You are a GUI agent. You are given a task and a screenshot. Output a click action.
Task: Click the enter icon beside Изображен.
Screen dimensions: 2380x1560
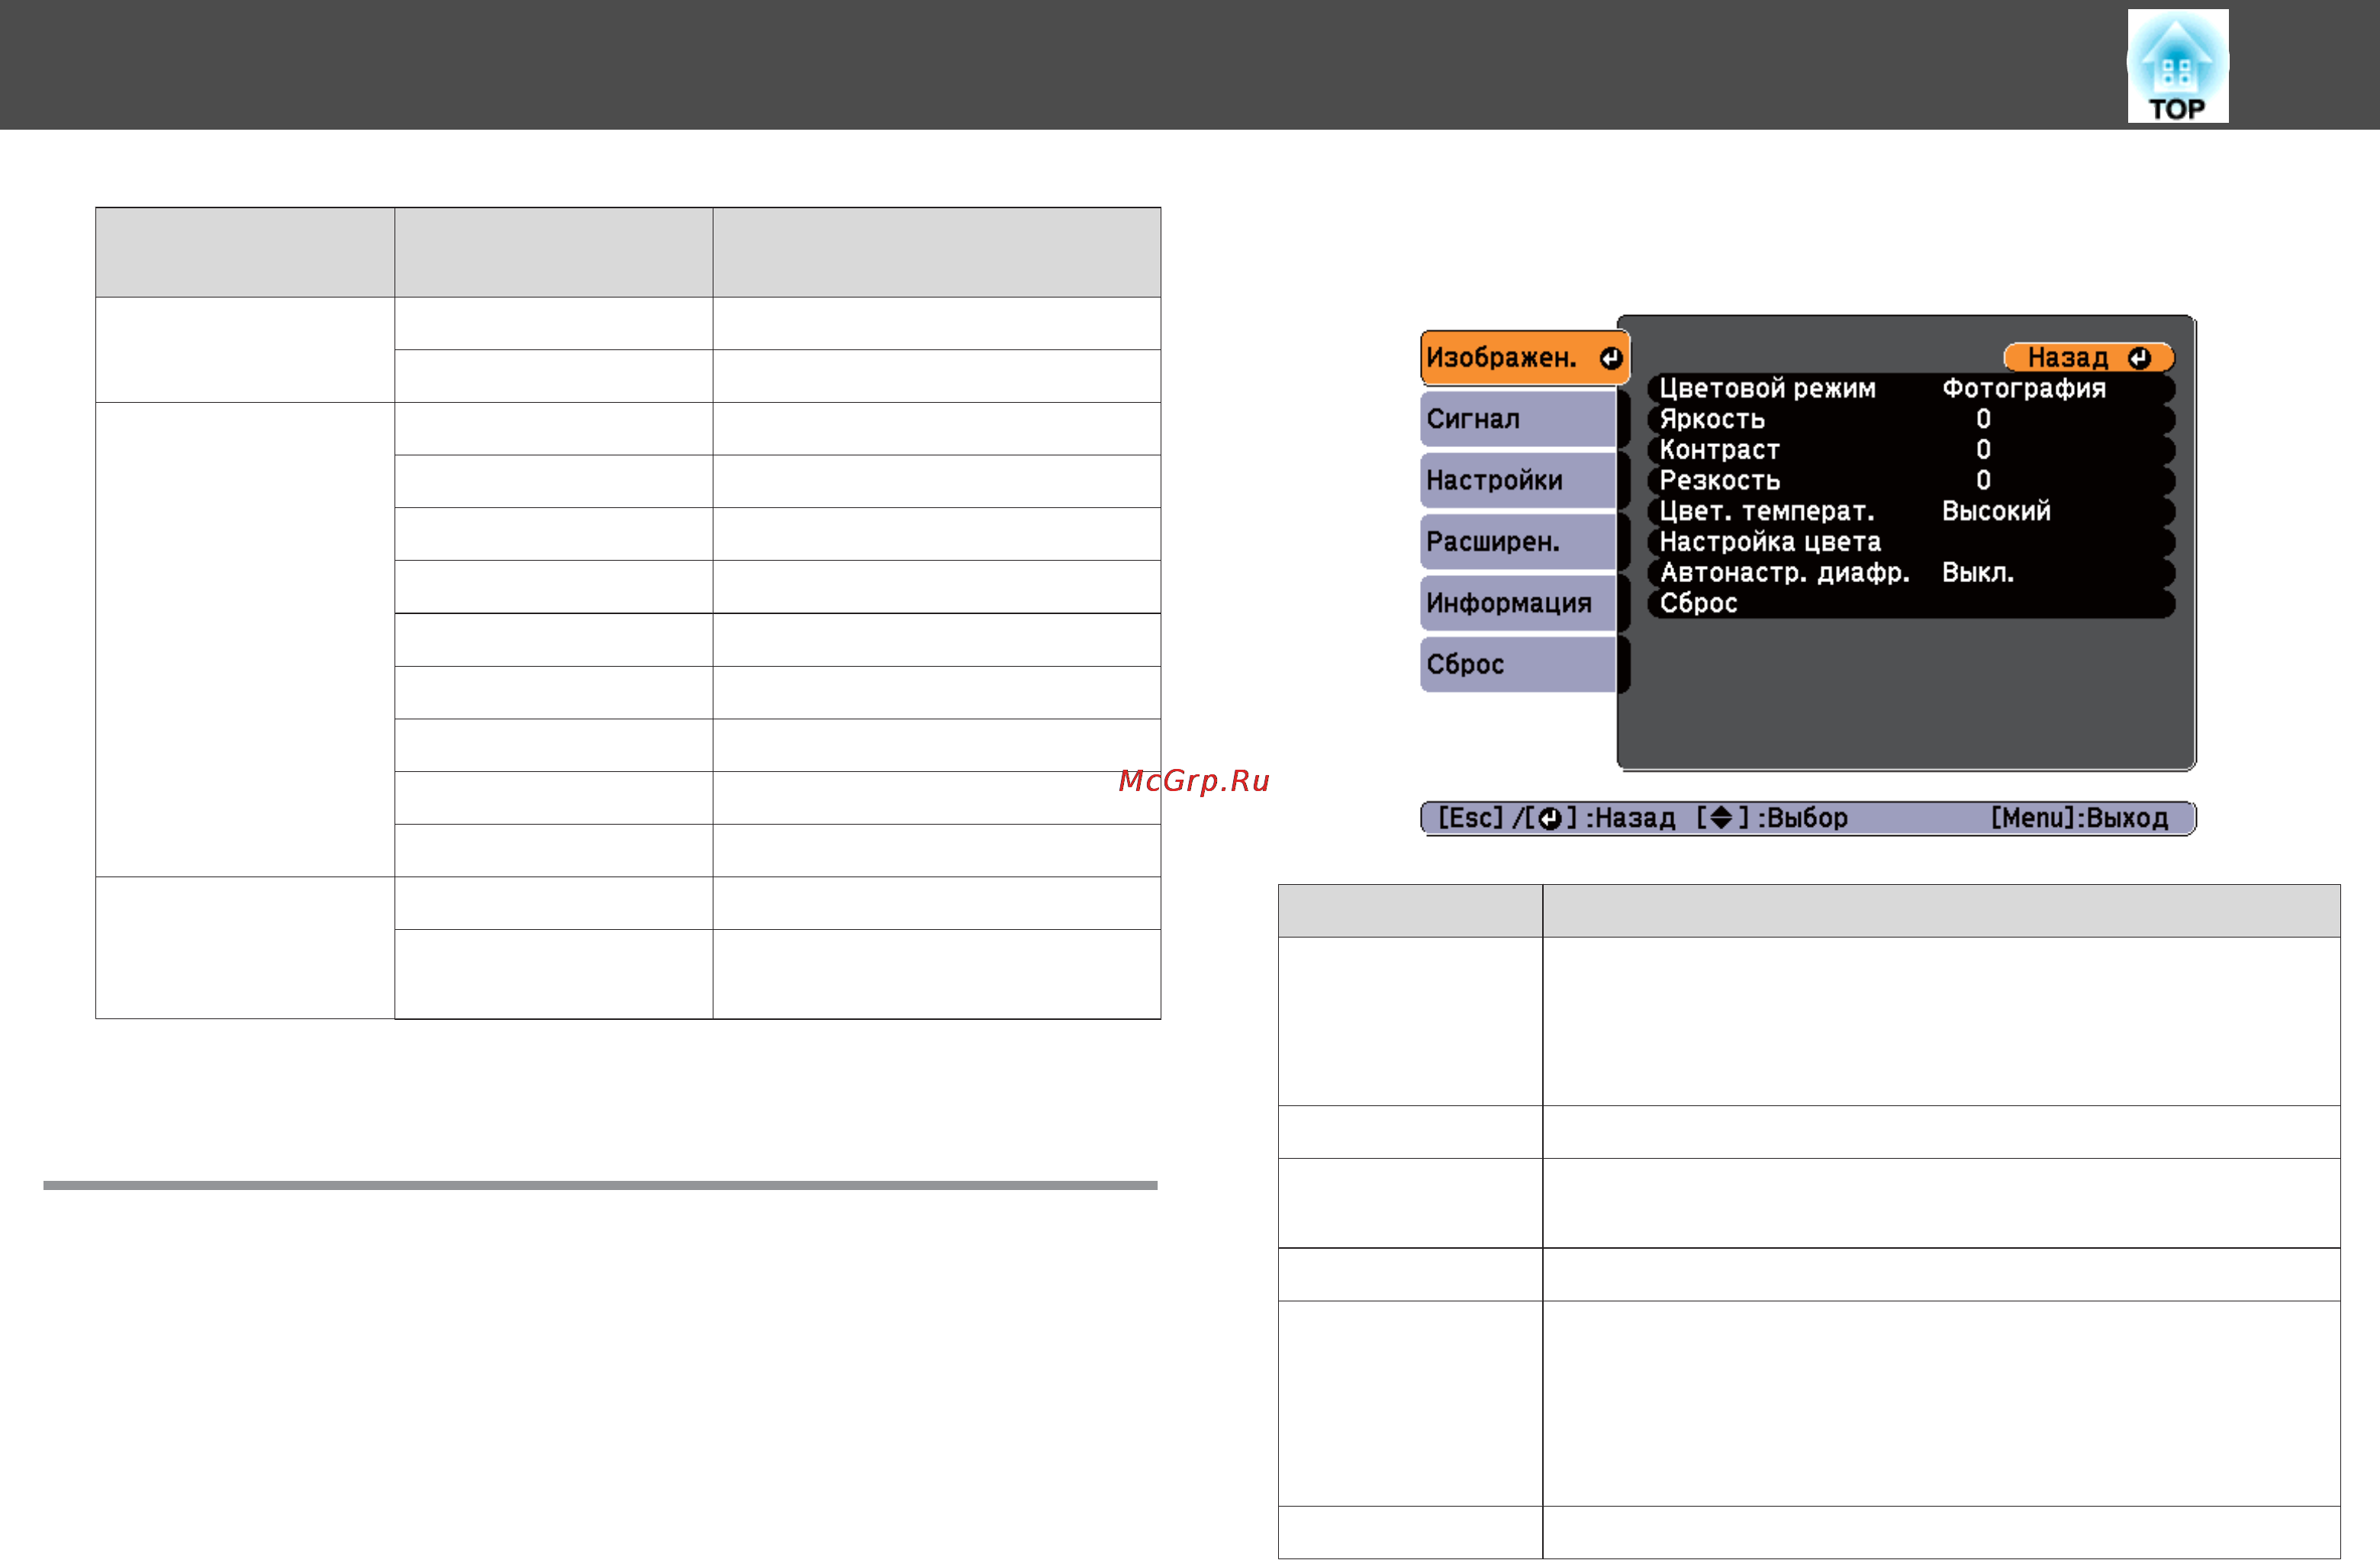pos(1610,358)
